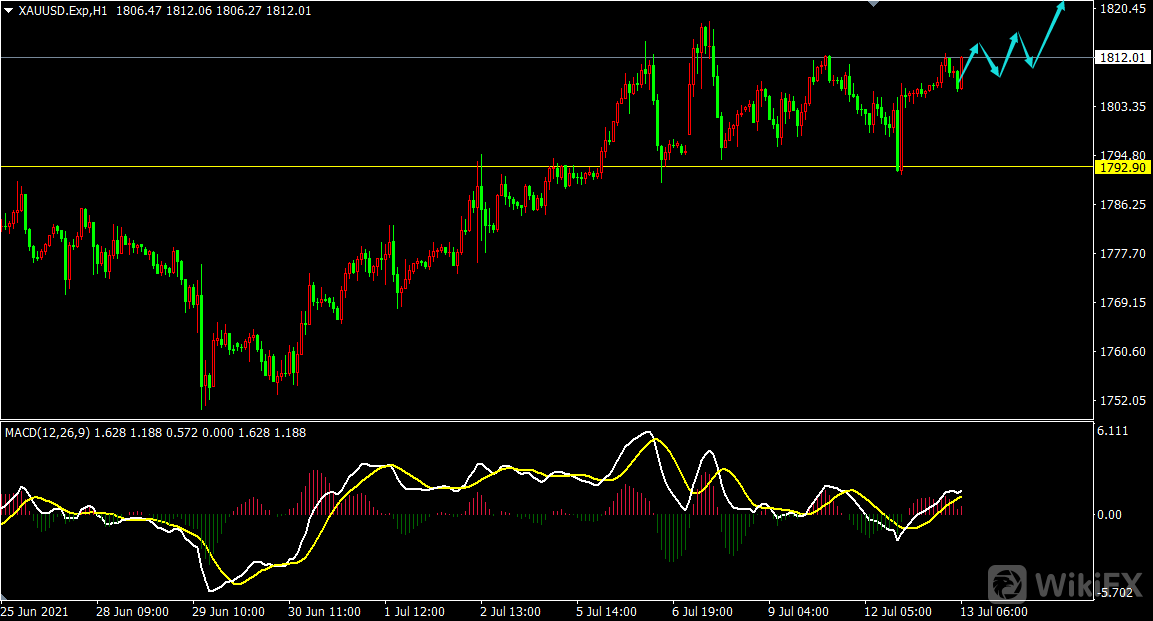
Task: Click the chart shift triangle at top edge
Action: [x=874, y=4]
